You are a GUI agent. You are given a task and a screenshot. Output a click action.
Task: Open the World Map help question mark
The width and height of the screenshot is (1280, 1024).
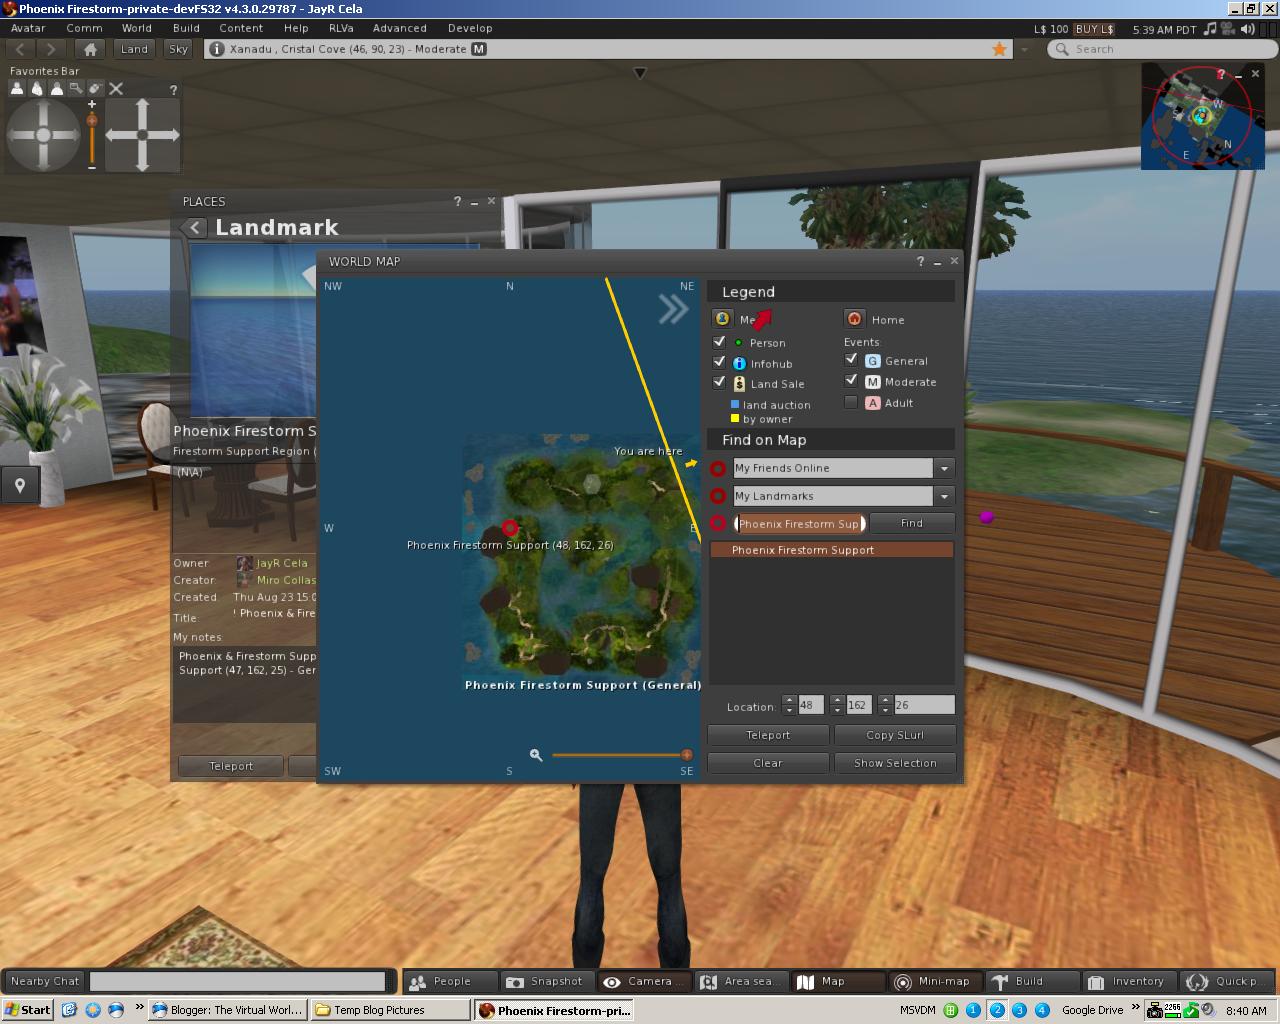(920, 261)
